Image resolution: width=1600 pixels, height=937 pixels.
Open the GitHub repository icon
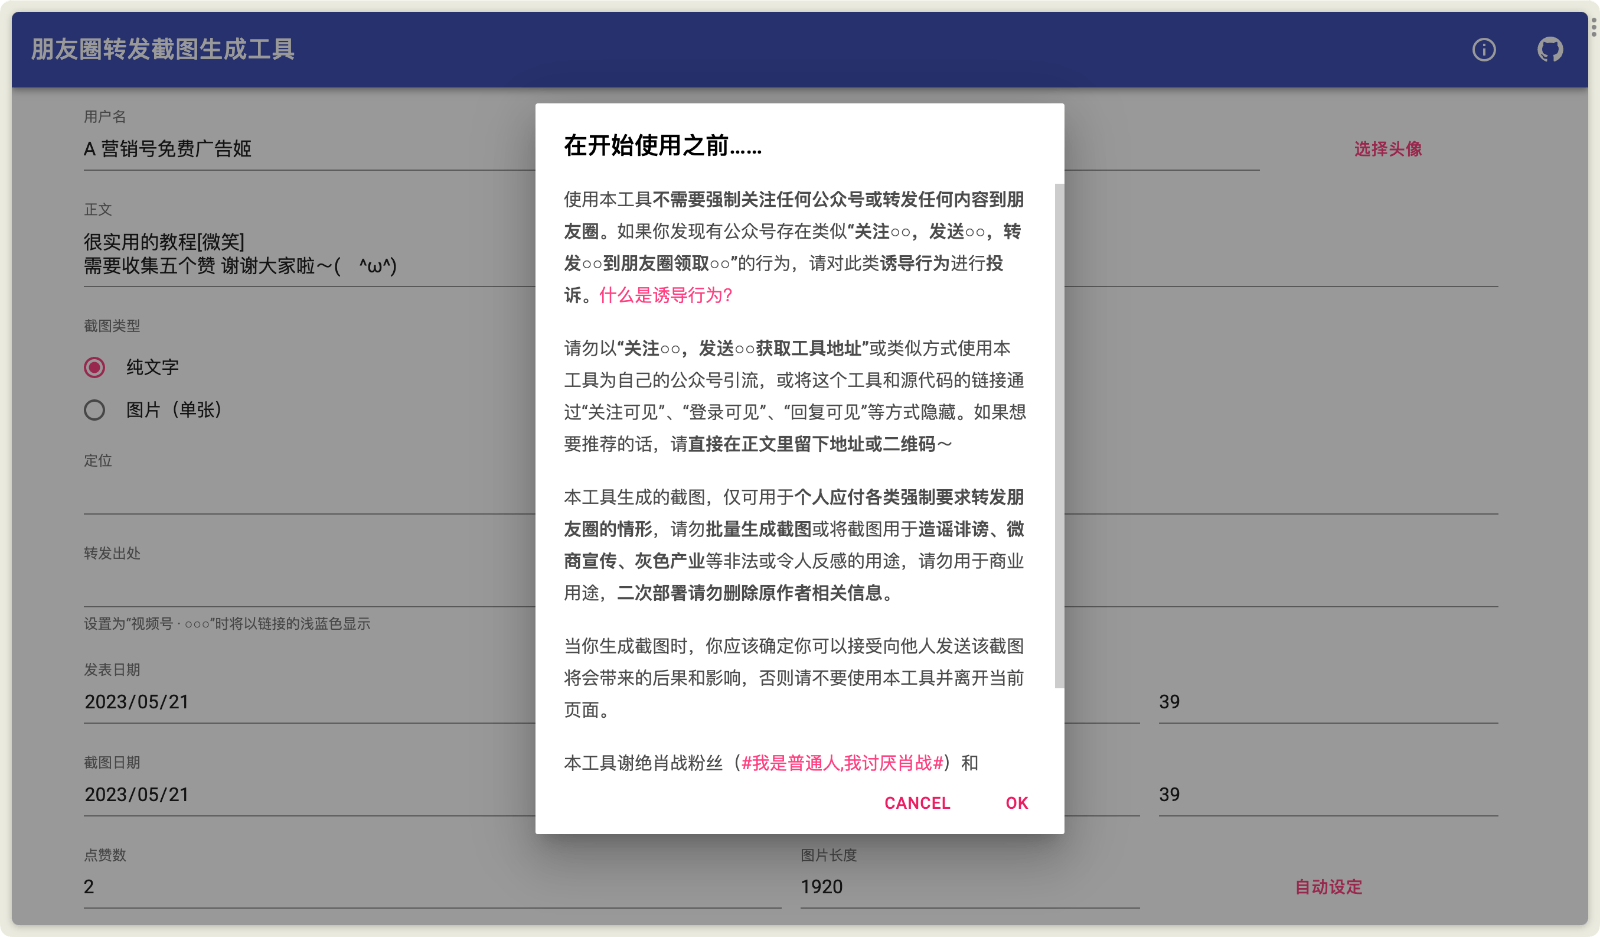click(1549, 47)
